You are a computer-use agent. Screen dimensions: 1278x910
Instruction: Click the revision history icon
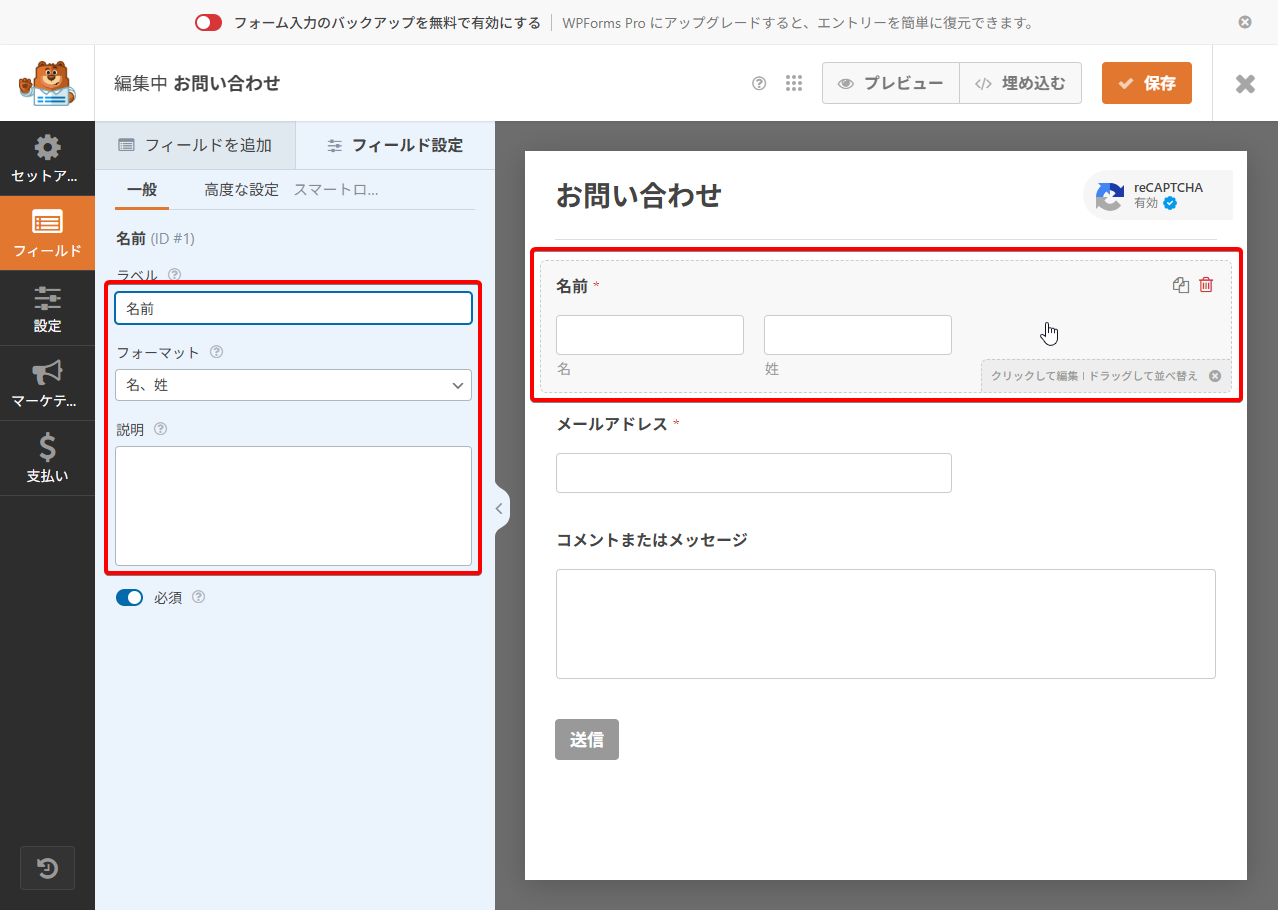point(47,868)
